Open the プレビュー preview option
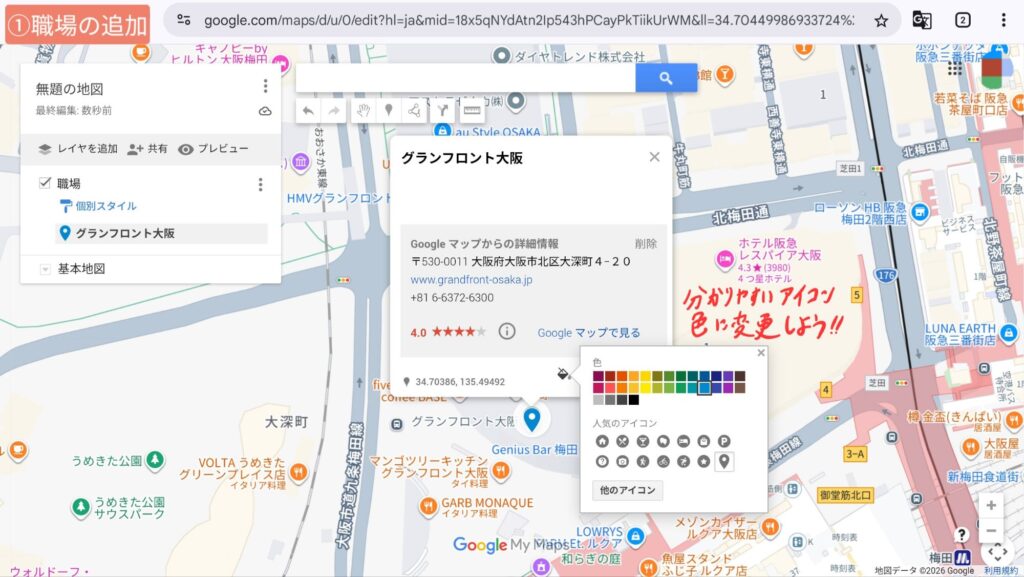 (213, 149)
